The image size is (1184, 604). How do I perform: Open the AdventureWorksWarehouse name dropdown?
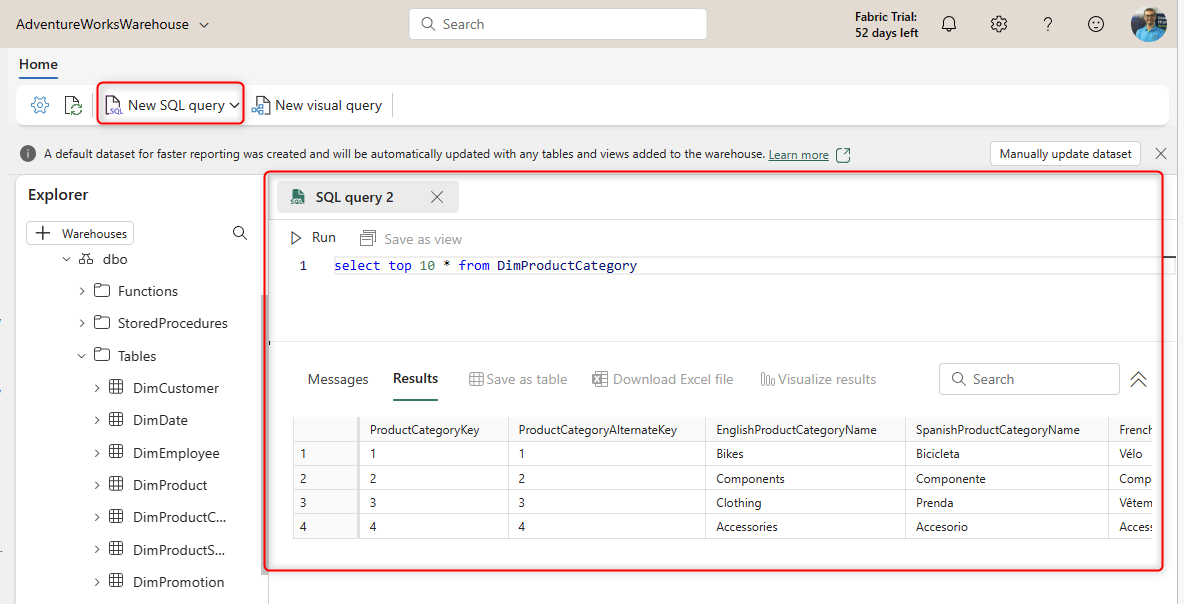204,24
